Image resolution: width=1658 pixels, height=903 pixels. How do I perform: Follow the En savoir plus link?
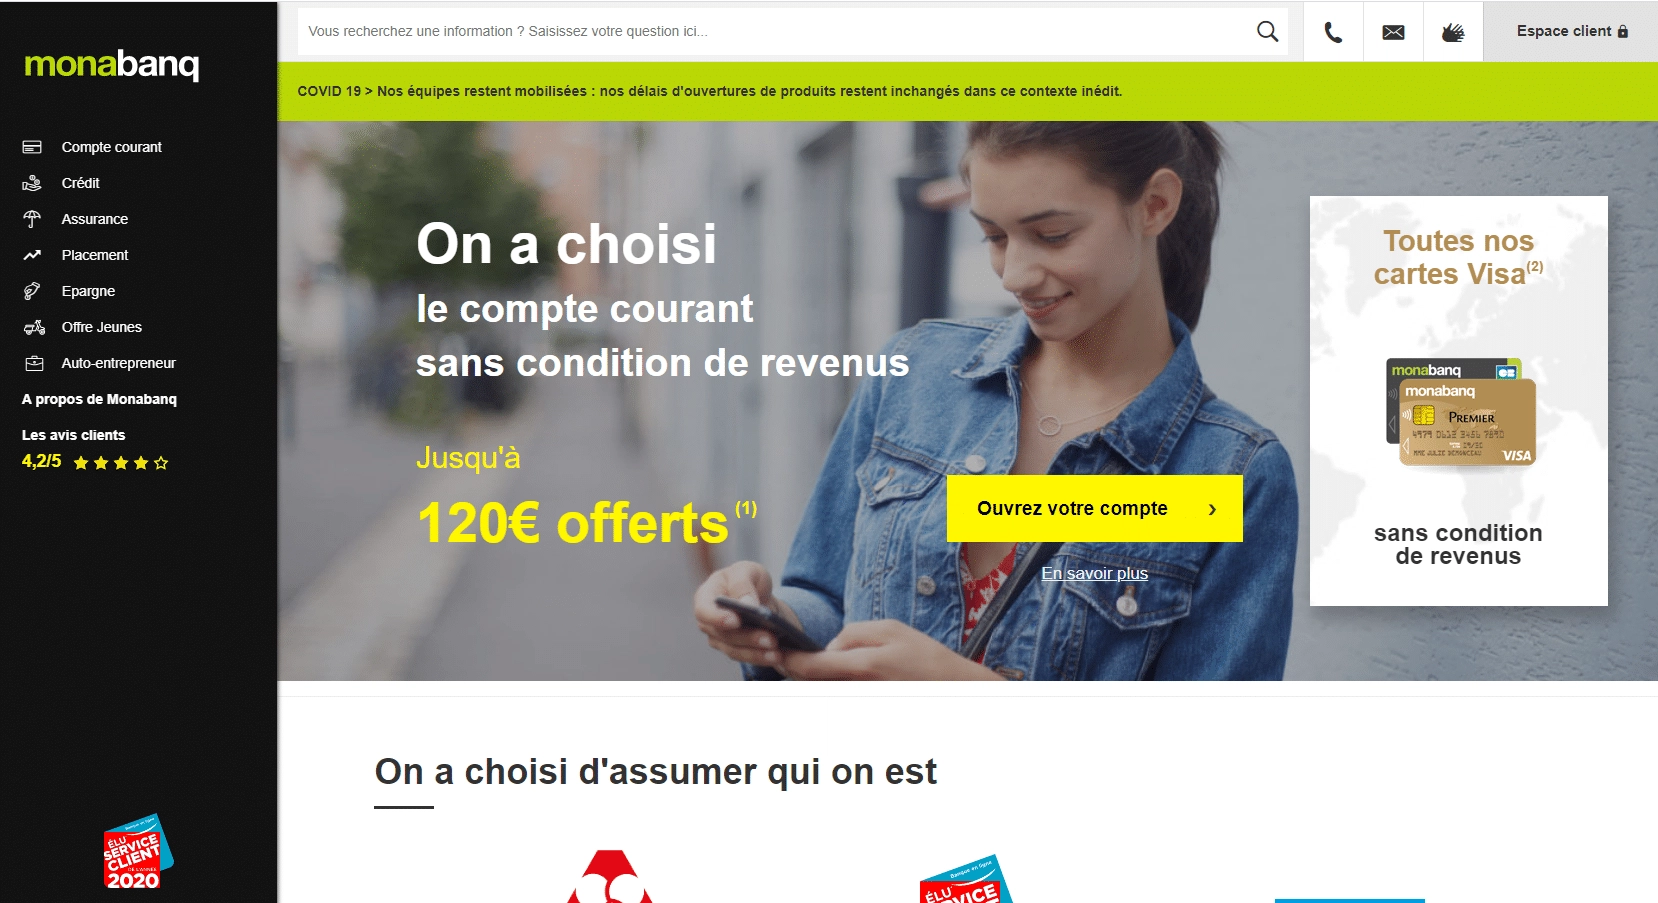click(1094, 573)
